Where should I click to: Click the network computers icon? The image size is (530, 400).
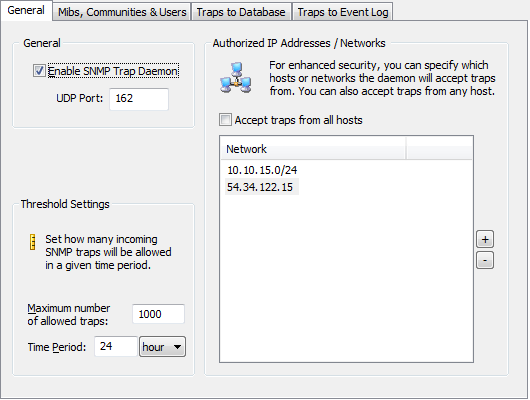[236, 78]
